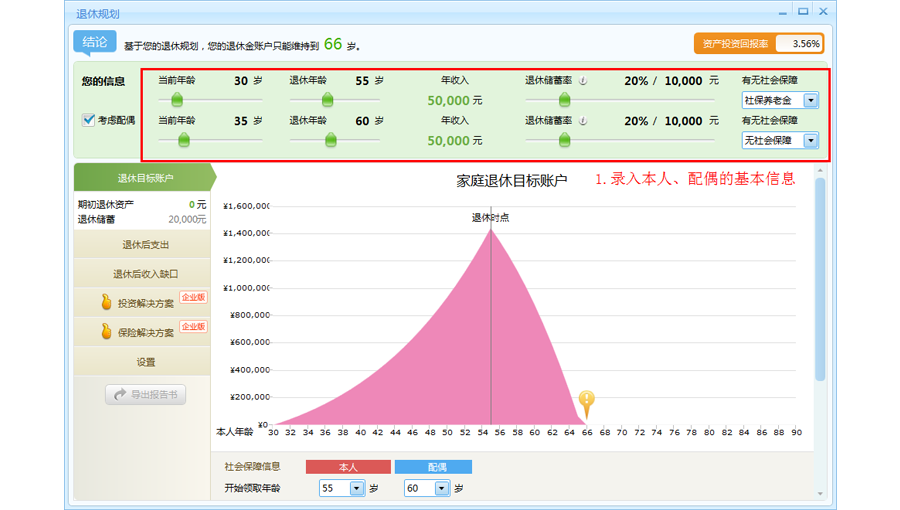Screen dimensions: 900x510
Task: Expand the 配偶 start-age dropdown showing 60
Action: pyautogui.click(x=441, y=489)
